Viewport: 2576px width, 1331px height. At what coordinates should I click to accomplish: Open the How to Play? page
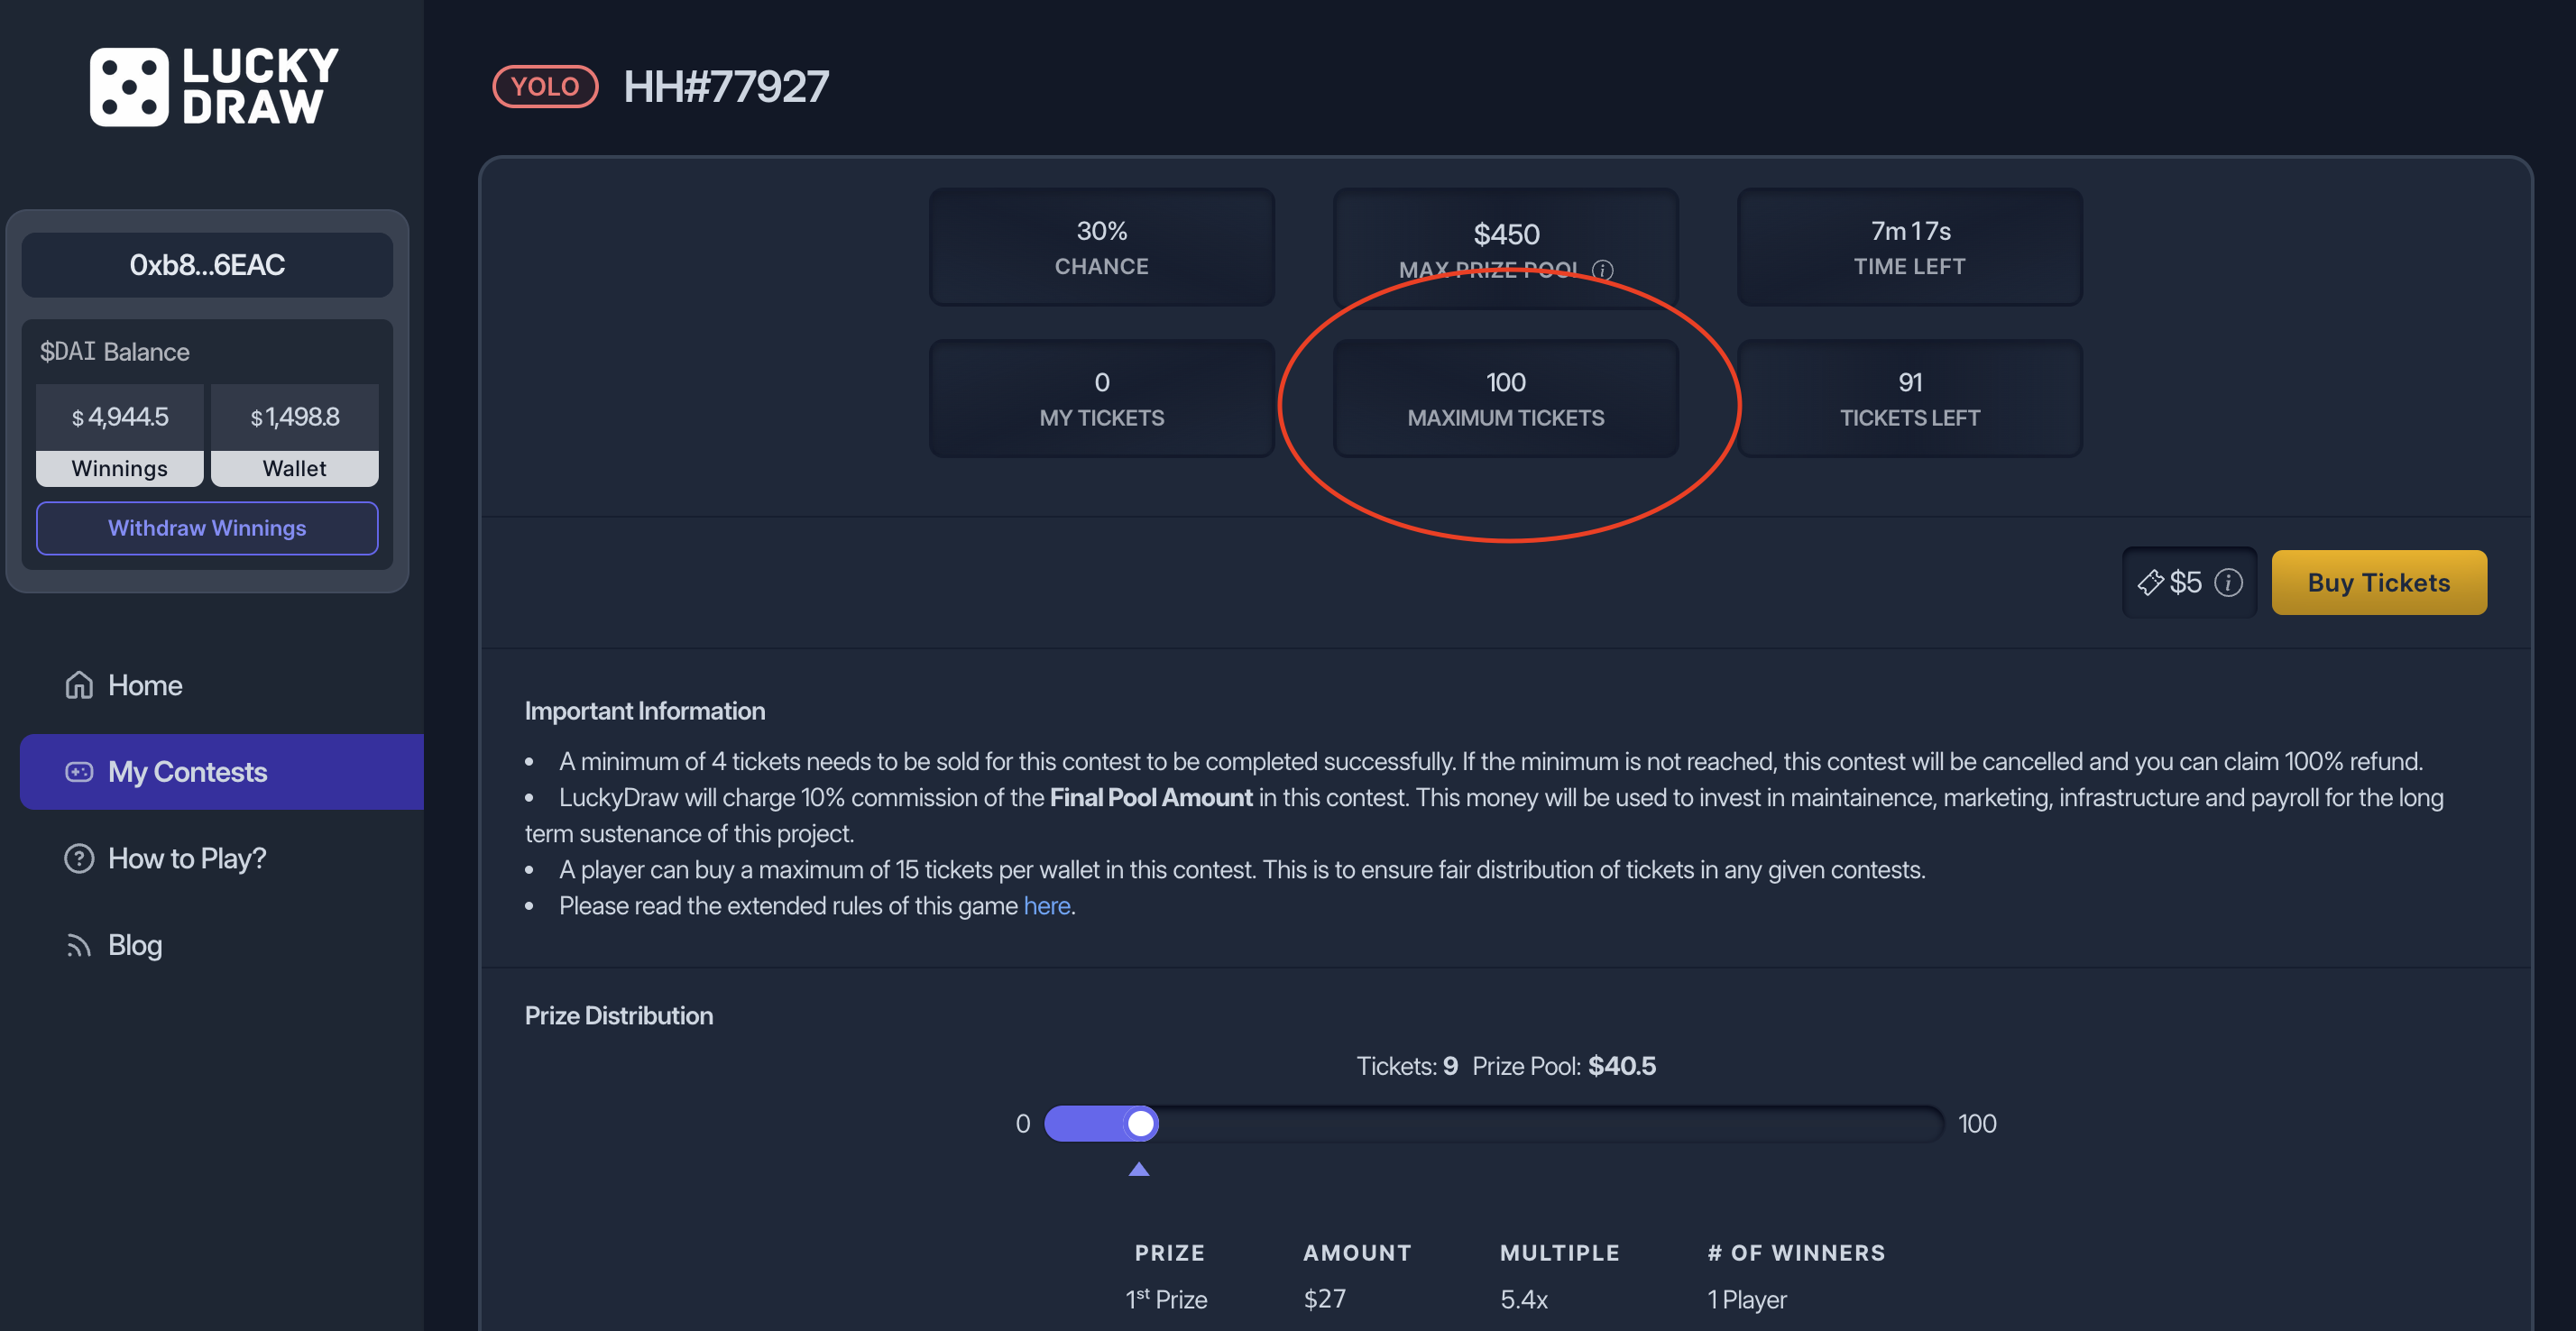[x=186, y=859]
